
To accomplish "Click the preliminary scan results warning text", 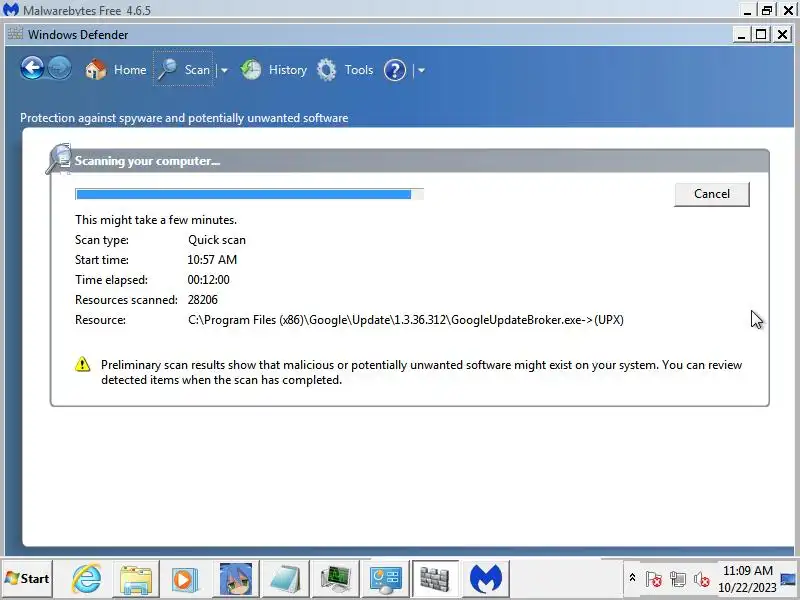I will 421,372.
